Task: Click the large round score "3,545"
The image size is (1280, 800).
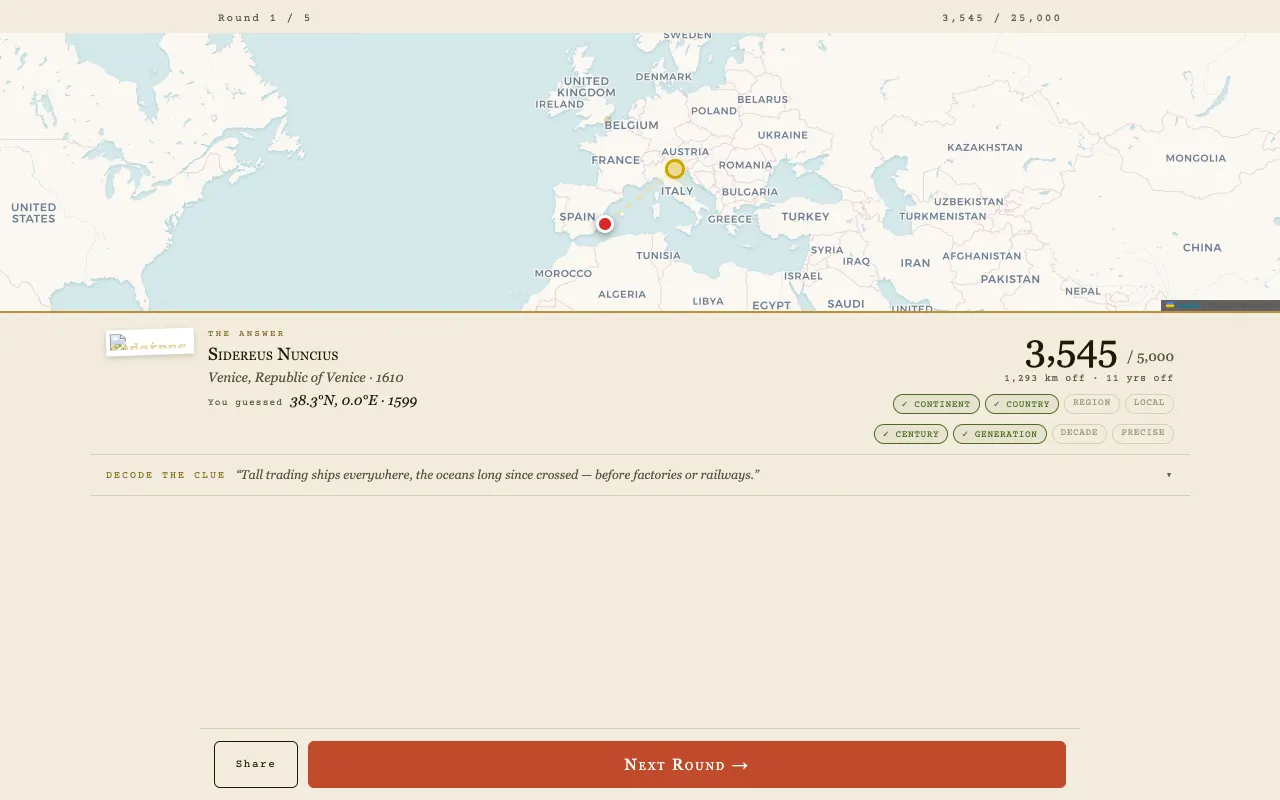Action: (x=1071, y=355)
